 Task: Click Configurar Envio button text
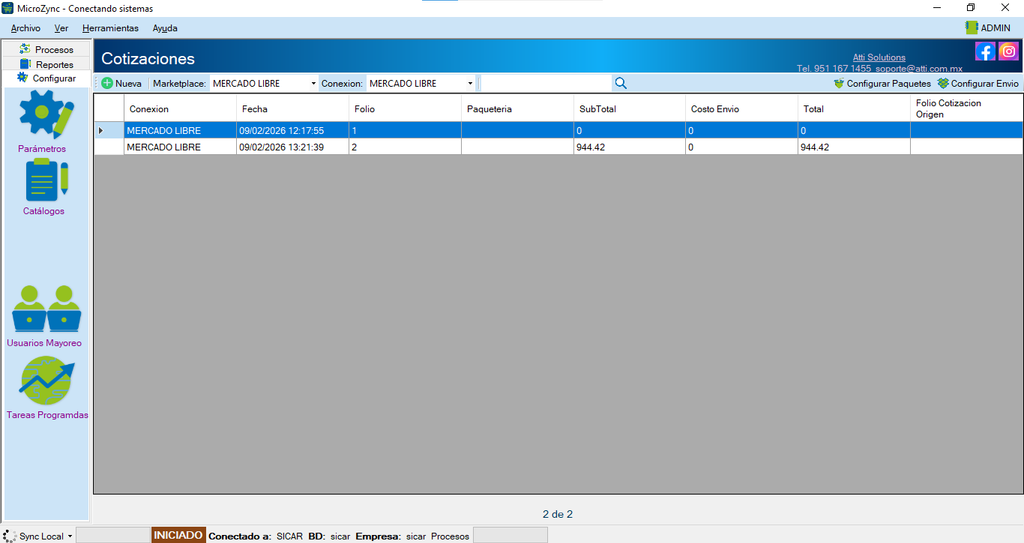click(985, 83)
